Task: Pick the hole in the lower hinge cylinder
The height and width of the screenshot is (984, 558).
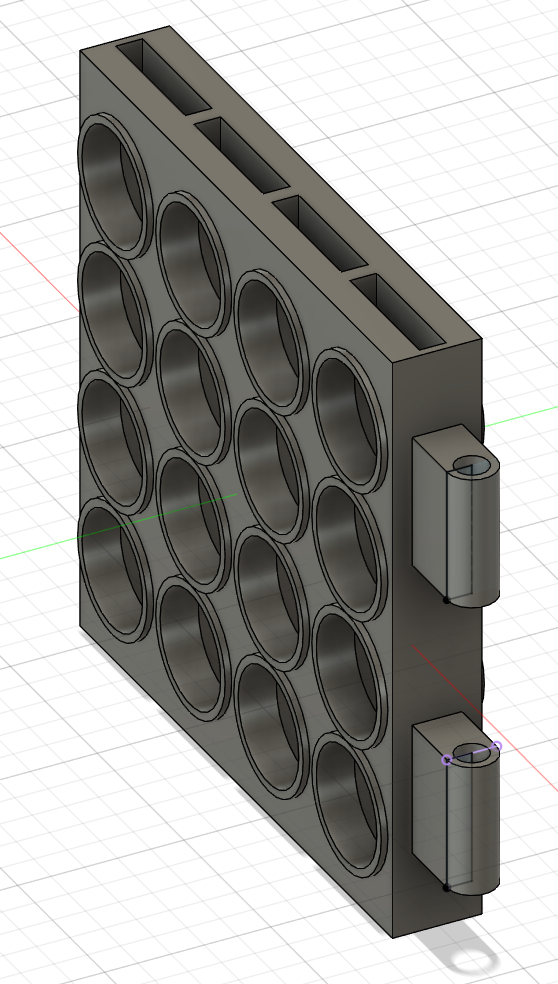Action: click(473, 754)
